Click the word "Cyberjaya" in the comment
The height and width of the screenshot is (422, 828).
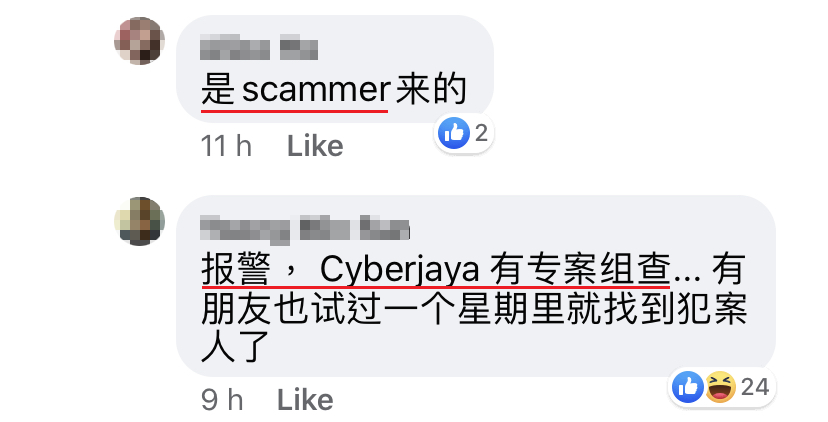point(399,270)
